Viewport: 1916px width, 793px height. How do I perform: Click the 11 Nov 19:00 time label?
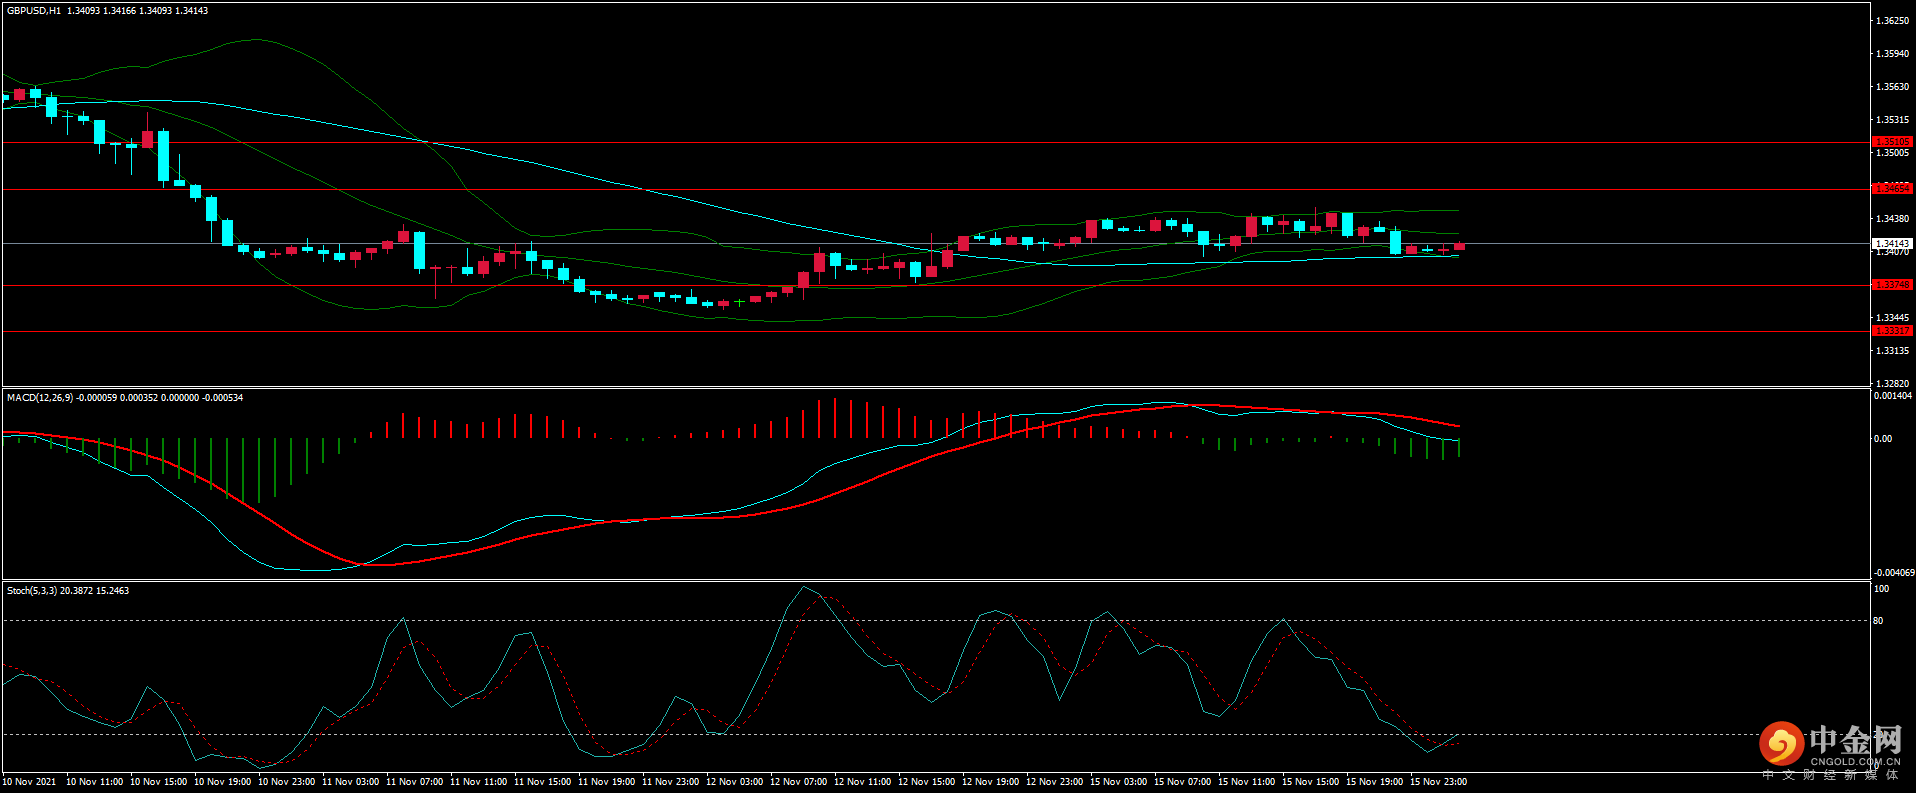point(607,782)
